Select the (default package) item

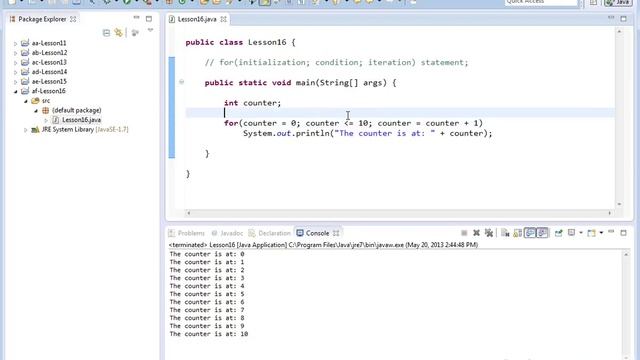pos(77,110)
